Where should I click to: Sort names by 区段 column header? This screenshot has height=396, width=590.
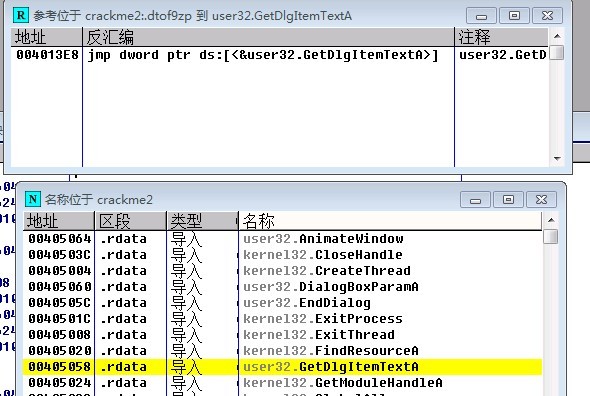(x=130, y=221)
